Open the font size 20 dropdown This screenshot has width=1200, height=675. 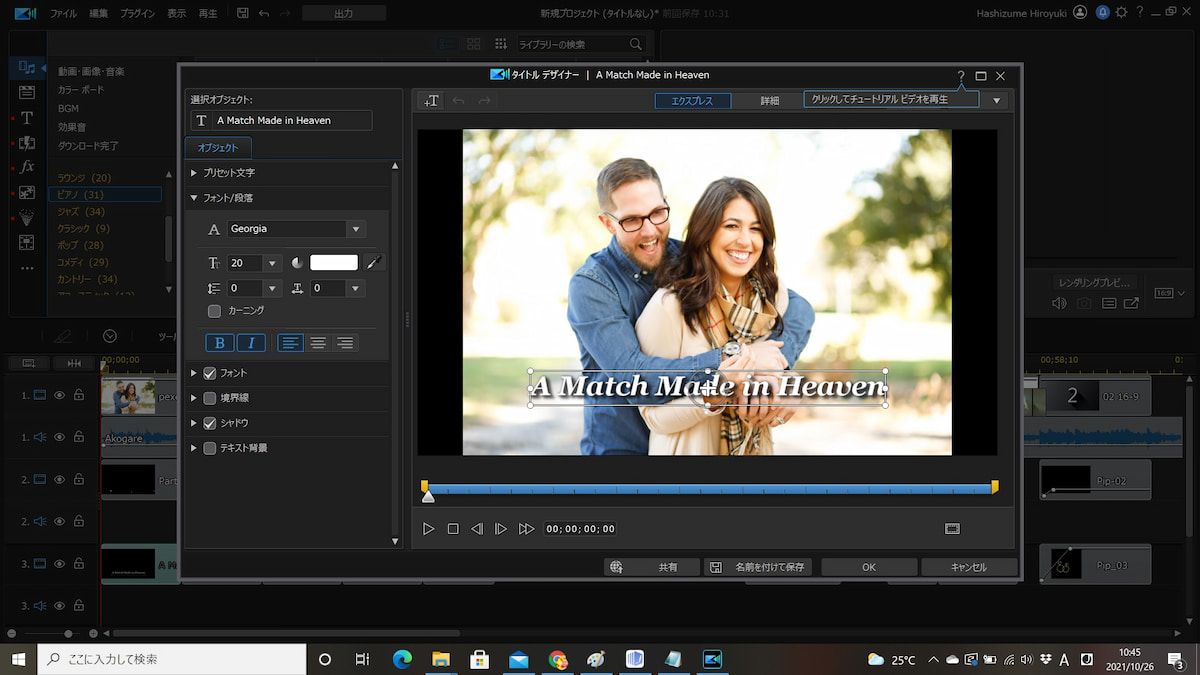point(272,263)
